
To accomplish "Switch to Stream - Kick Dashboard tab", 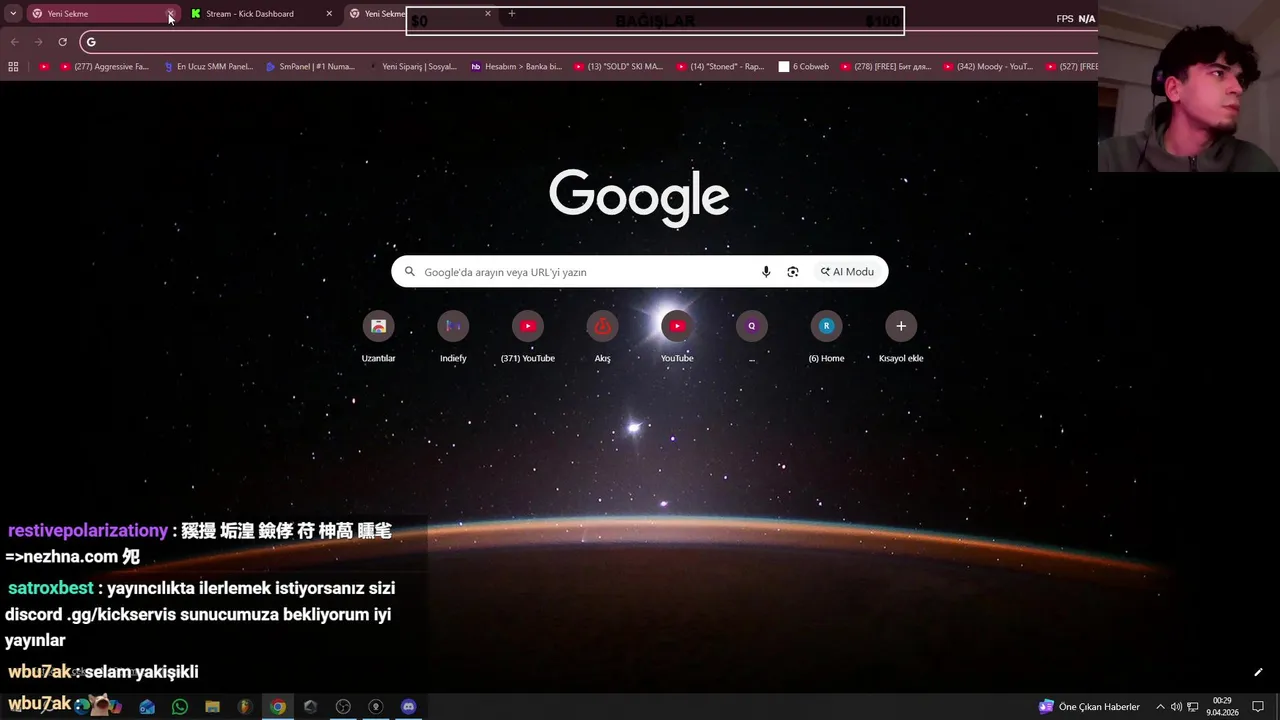I will [260, 14].
